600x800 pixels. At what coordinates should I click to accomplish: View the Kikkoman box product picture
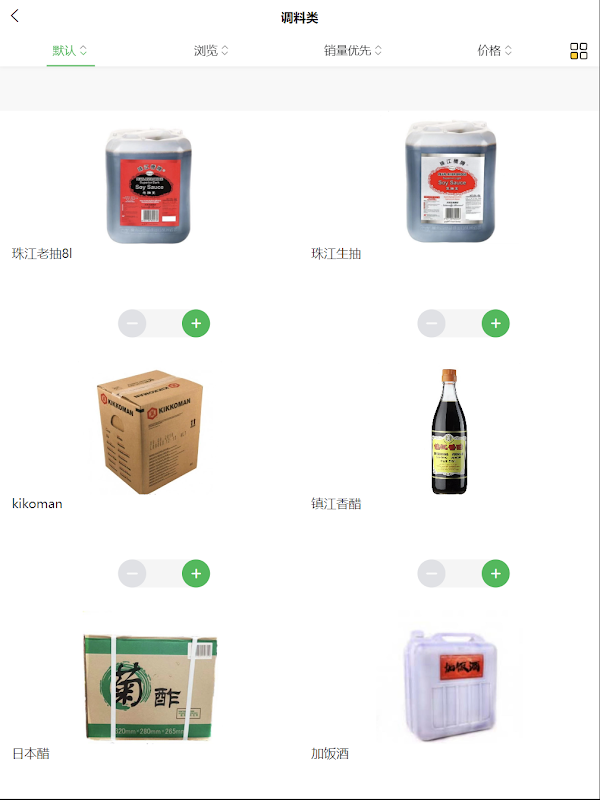coord(149,432)
